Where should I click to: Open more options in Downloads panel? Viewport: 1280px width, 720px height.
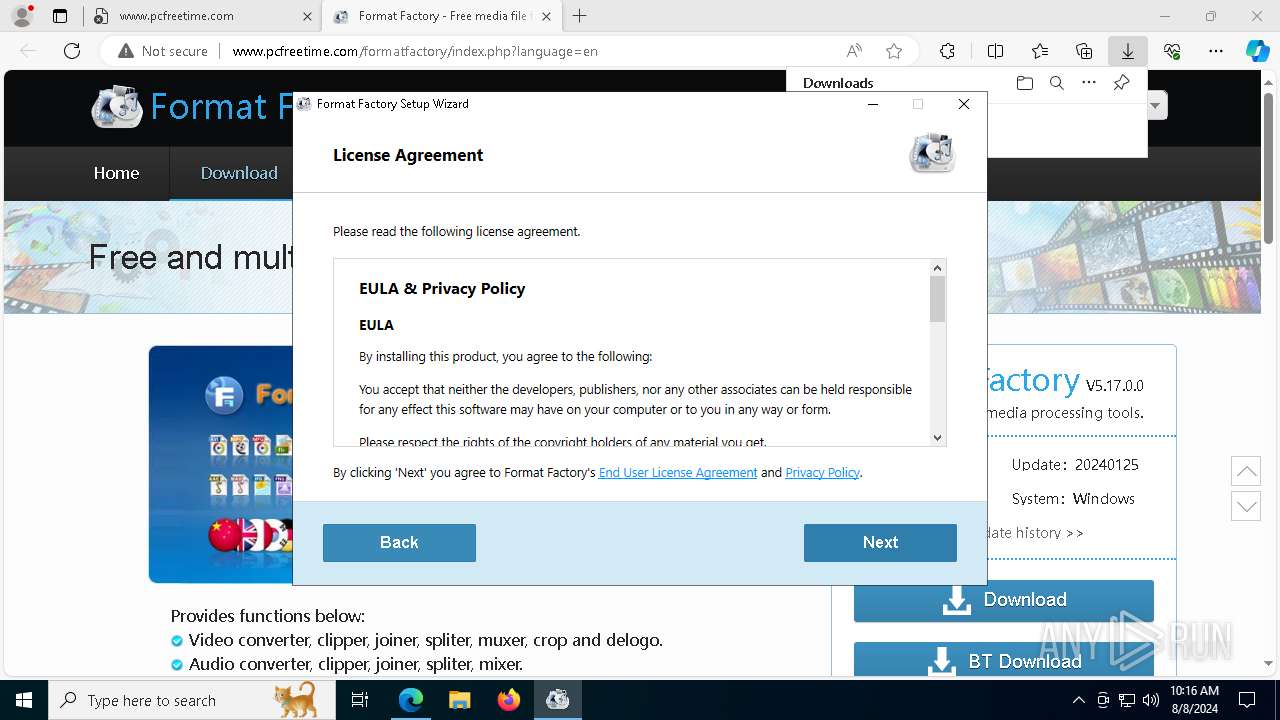(1089, 83)
